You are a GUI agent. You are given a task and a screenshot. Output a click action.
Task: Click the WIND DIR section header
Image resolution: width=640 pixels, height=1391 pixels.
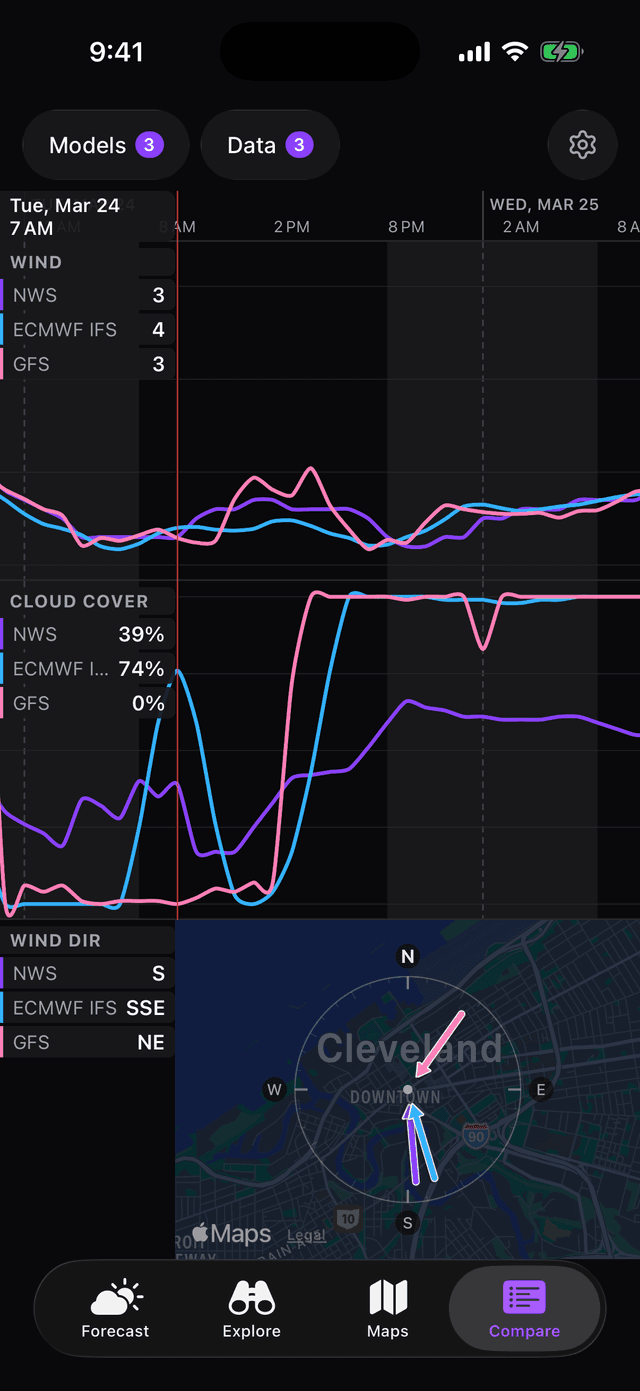point(55,940)
